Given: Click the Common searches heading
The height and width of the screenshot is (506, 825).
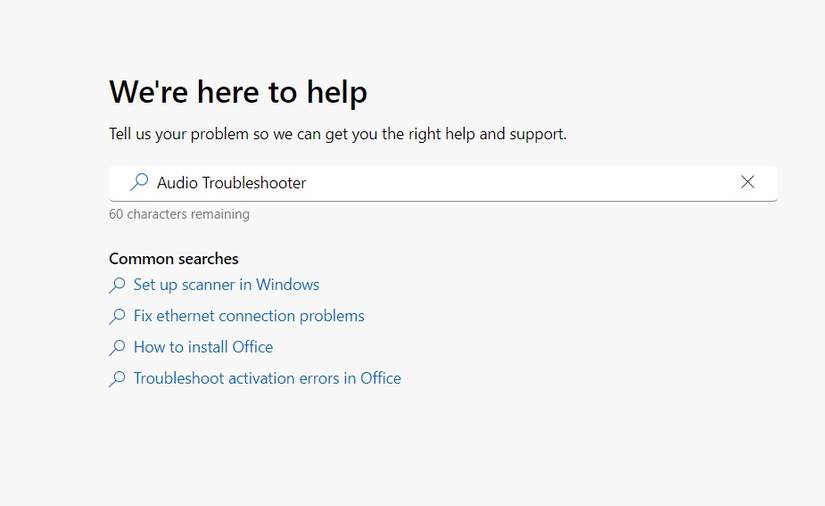Looking at the screenshot, I should pyautogui.click(x=174, y=259).
